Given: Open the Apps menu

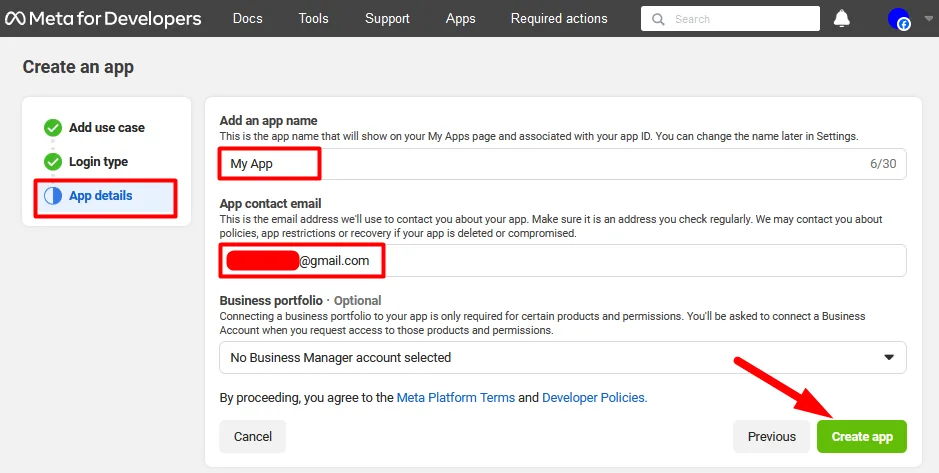Looking at the screenshot, I should [461, 19].
